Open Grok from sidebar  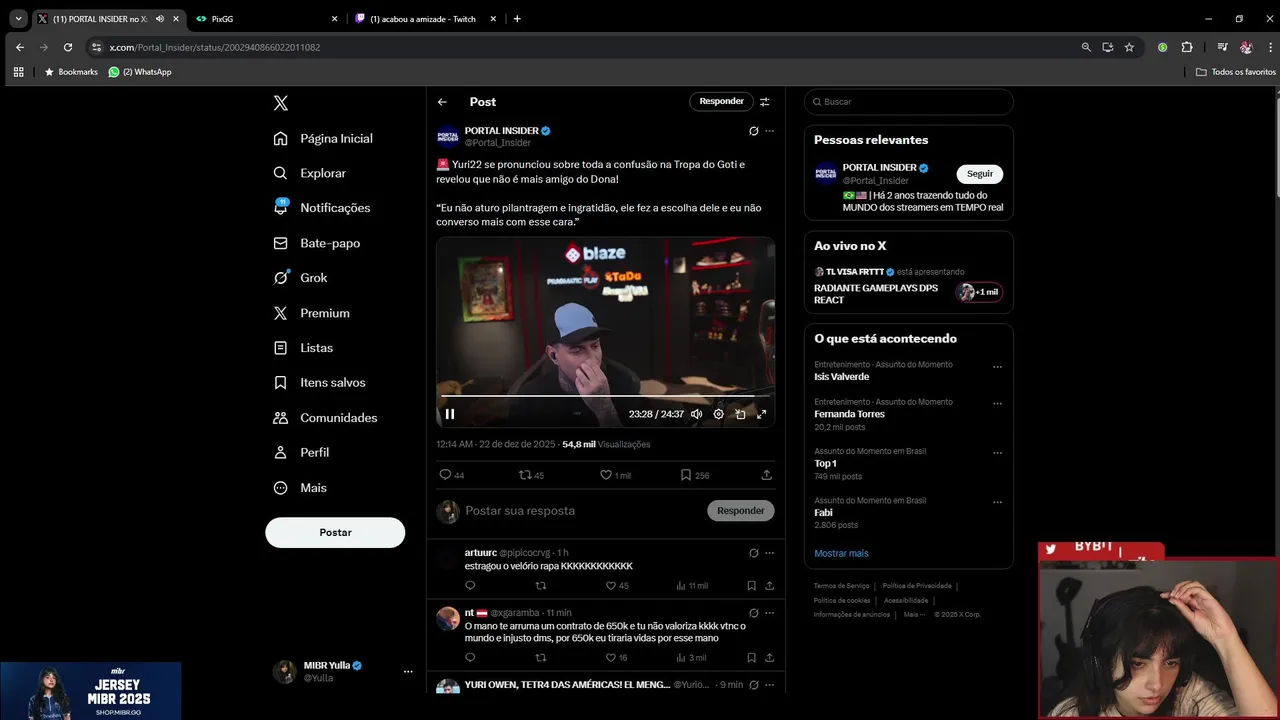[301, 278]
